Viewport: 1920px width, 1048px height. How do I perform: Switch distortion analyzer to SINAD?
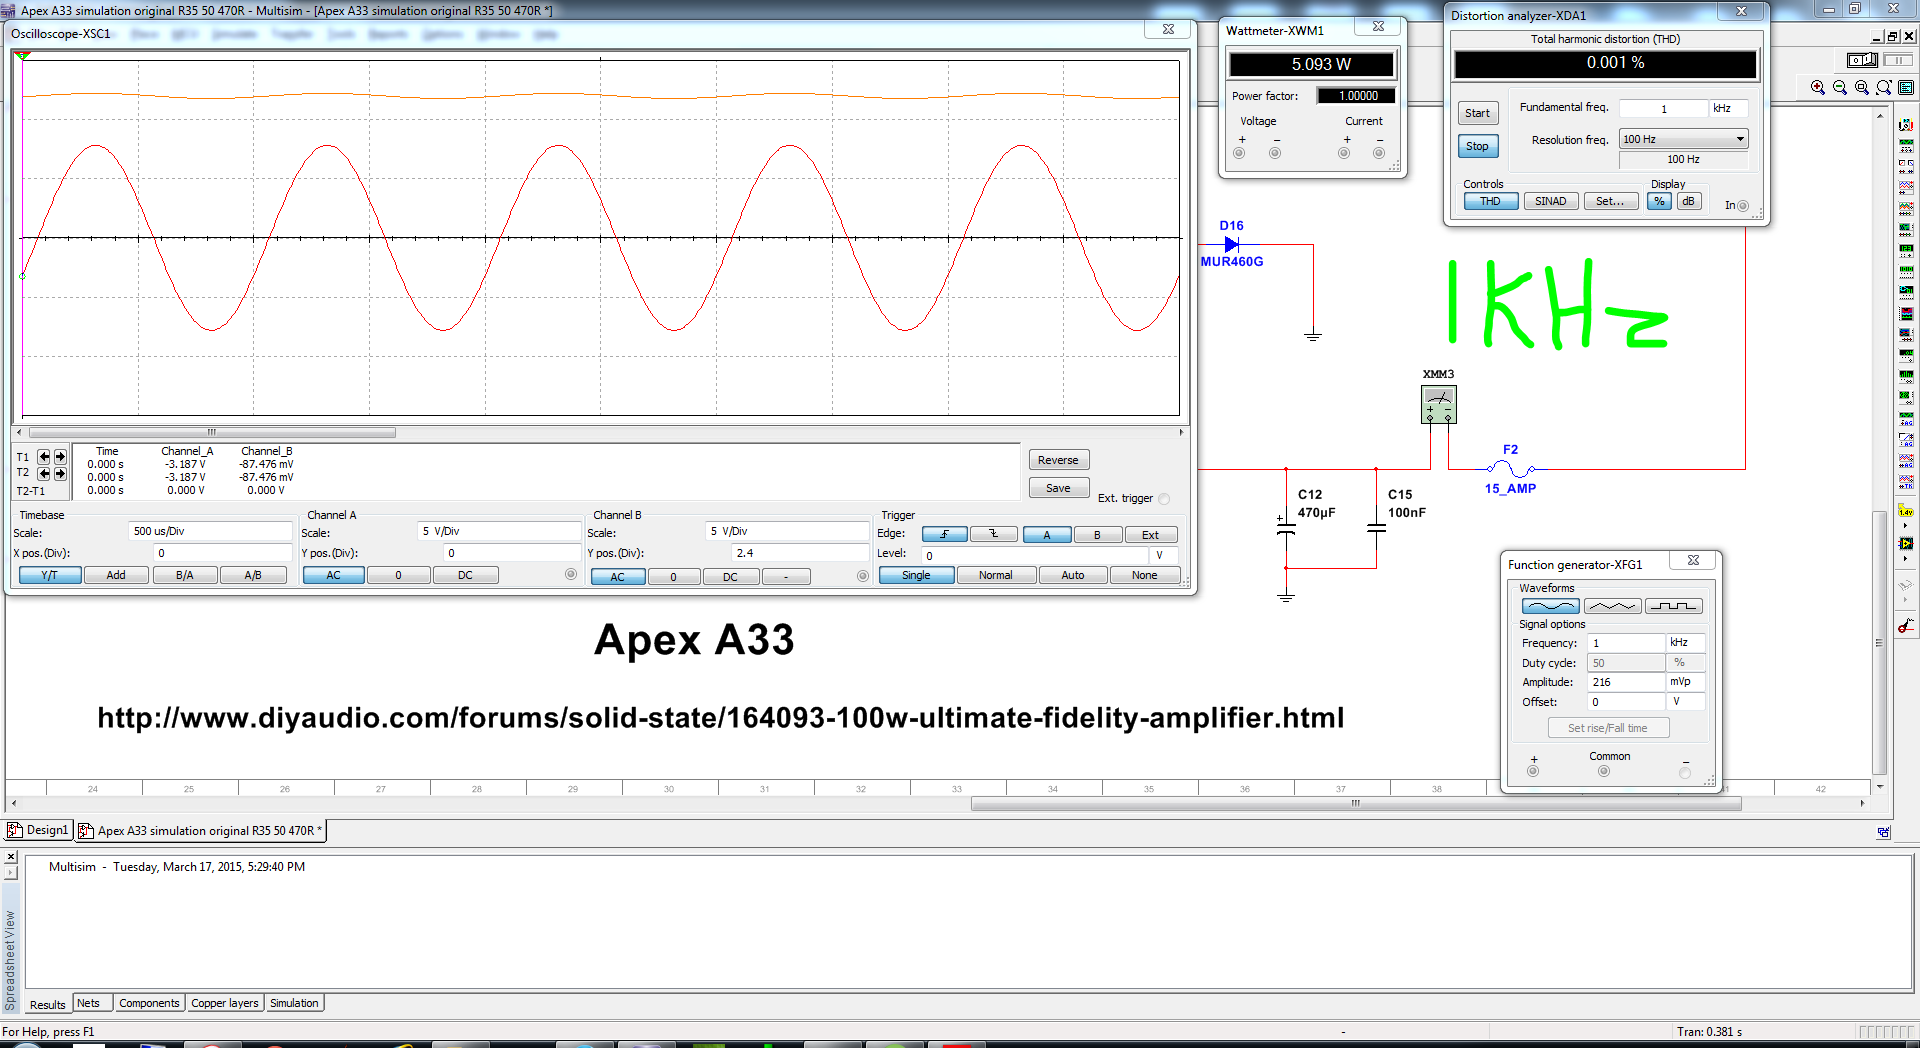[x=1551, y=201]
